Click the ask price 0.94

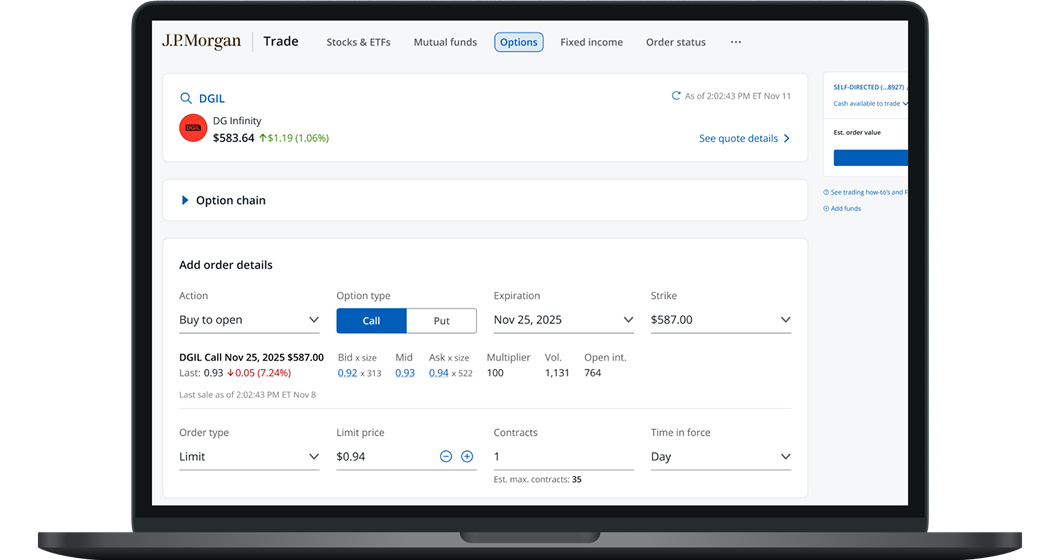pos(439,373)
